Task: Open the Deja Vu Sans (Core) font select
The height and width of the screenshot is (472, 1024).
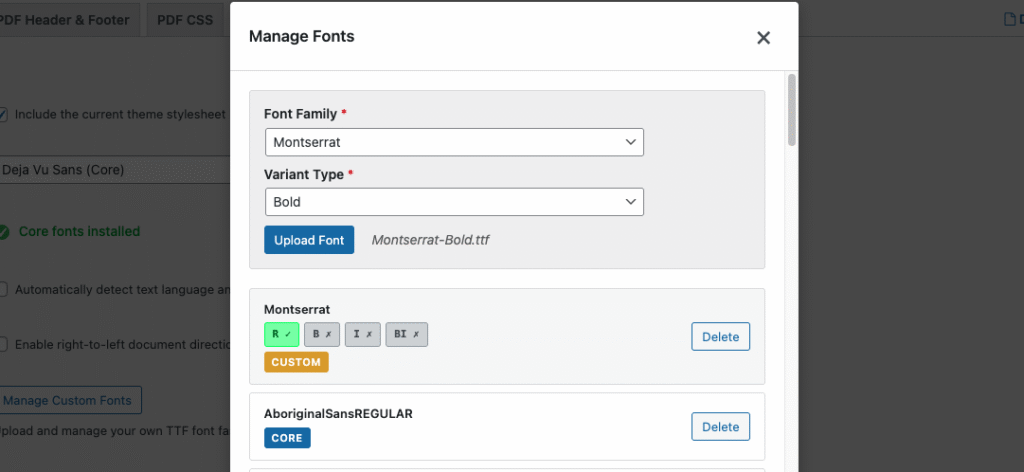Action: (115, 170)
